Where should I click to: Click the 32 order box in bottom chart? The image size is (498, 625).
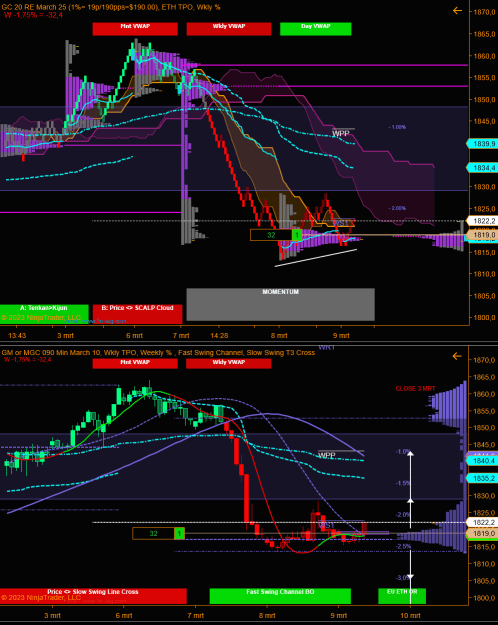tap(154, 533)
